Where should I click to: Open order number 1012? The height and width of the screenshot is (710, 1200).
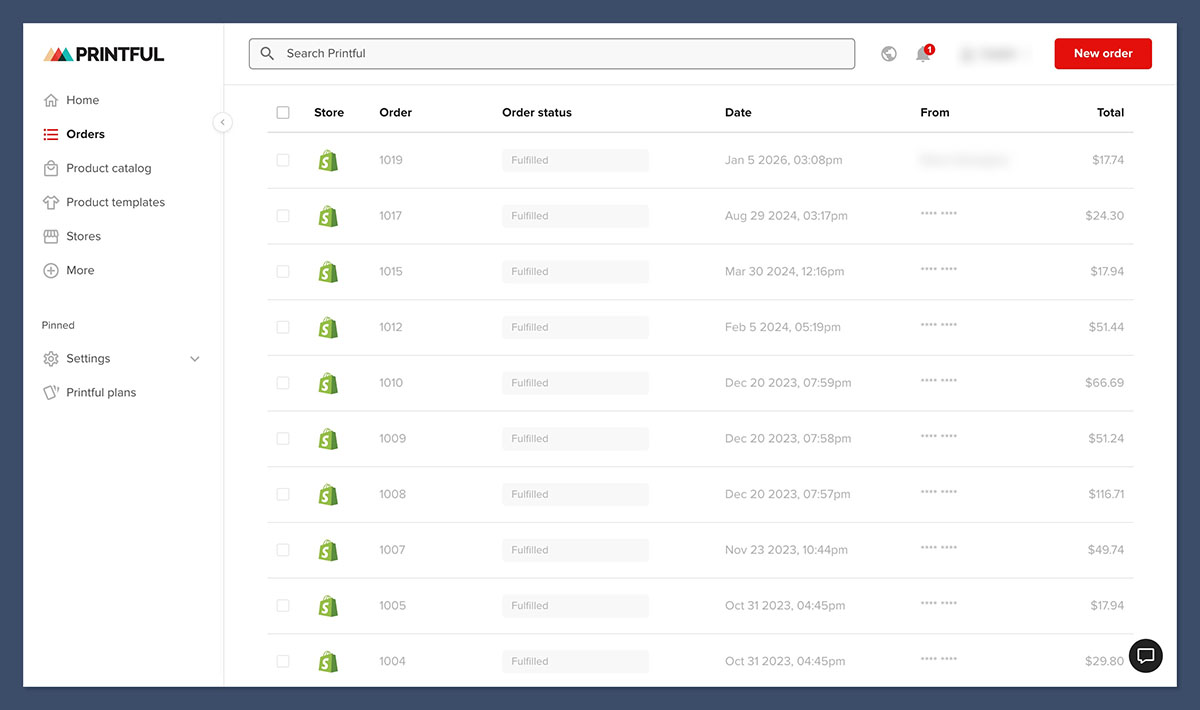pos(391,327)
